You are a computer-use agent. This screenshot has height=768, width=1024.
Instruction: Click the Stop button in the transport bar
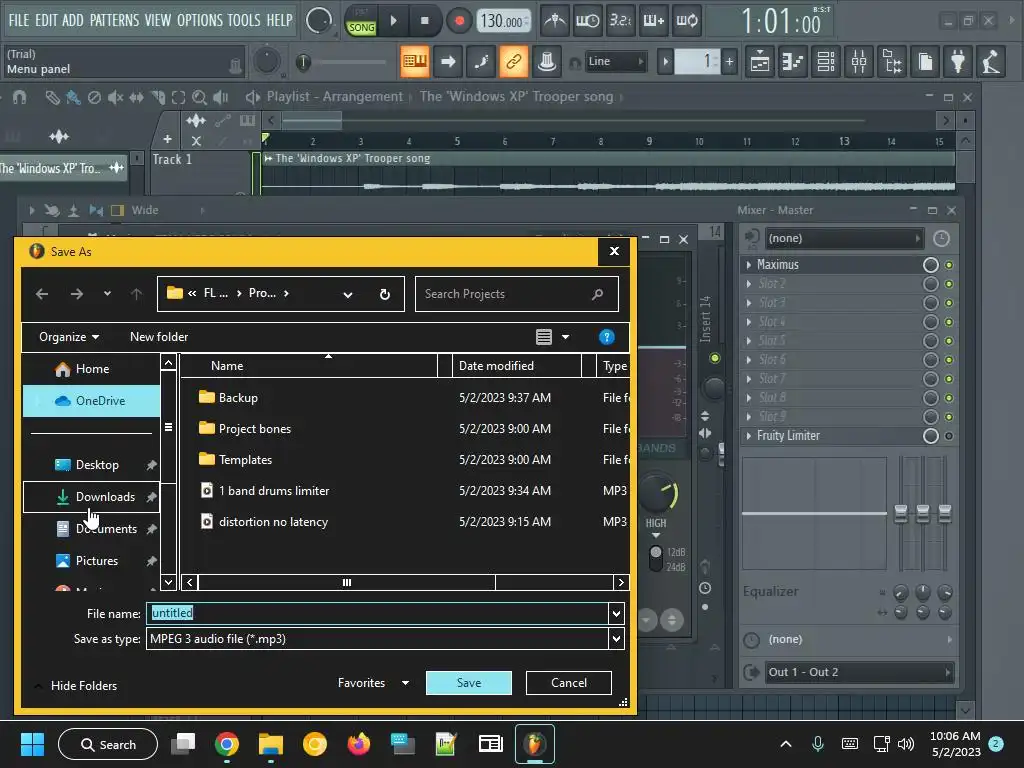click(x=424, y=21)
